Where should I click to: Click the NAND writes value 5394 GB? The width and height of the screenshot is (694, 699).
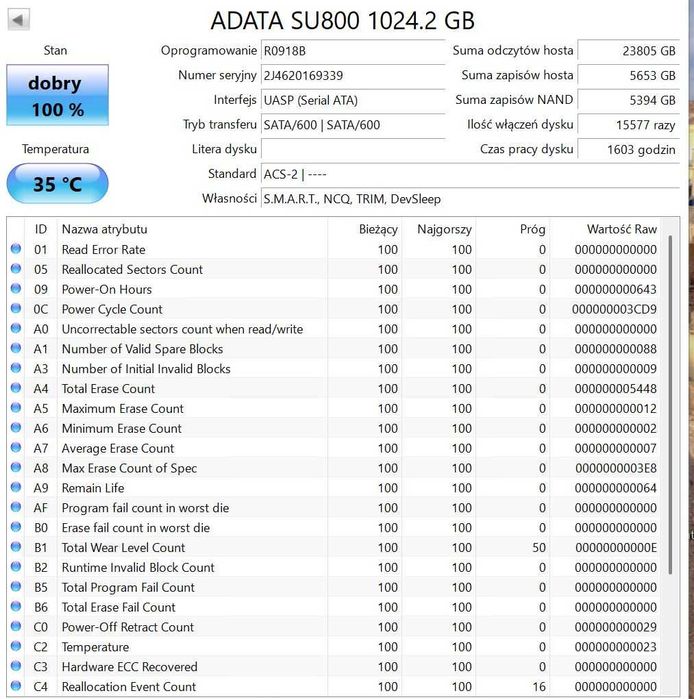click(x=628, y=100)
